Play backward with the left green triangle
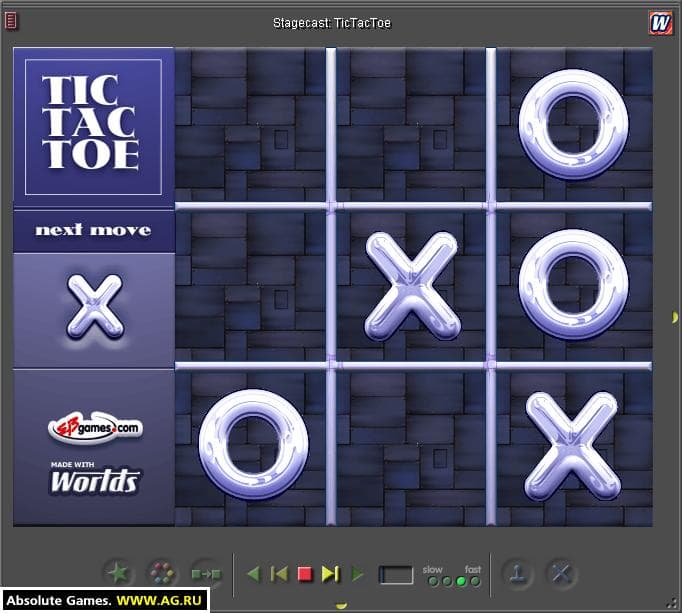This screenshot has width=682, height=613. (x=253, y=574)
